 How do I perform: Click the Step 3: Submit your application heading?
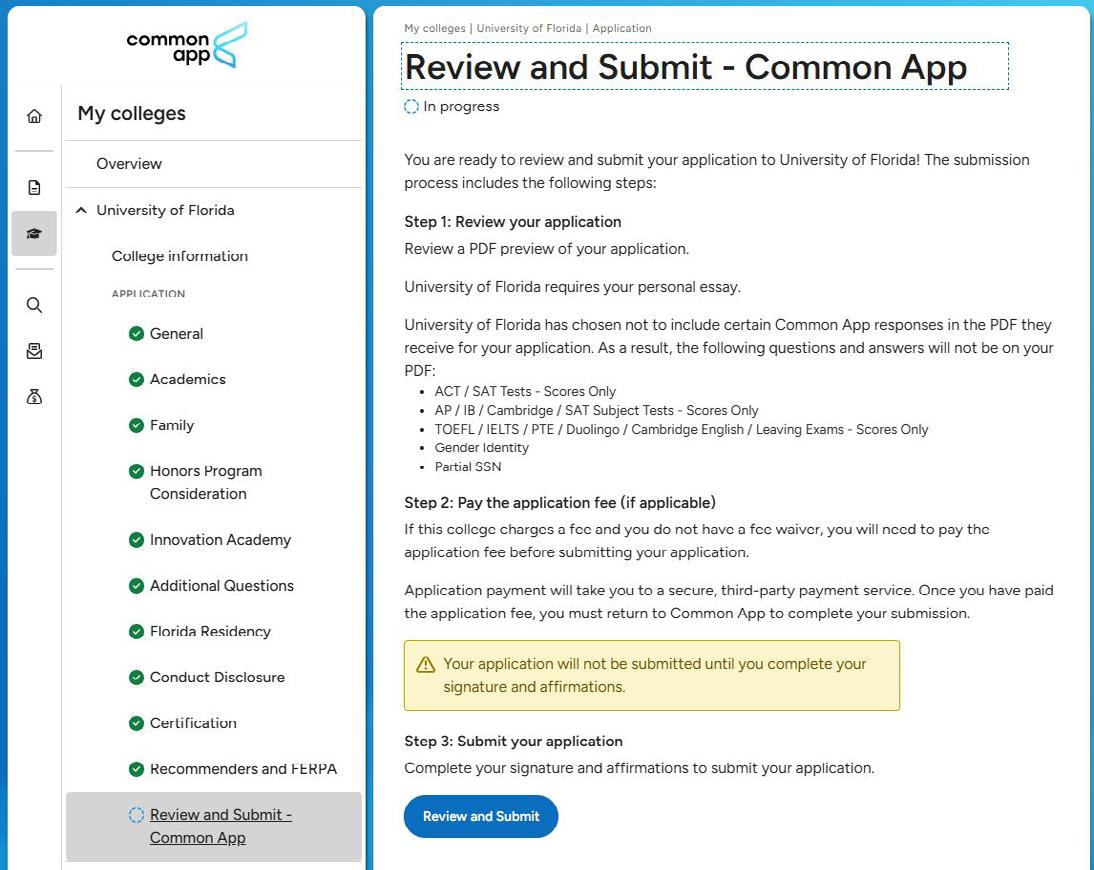(x=514, y=742)
